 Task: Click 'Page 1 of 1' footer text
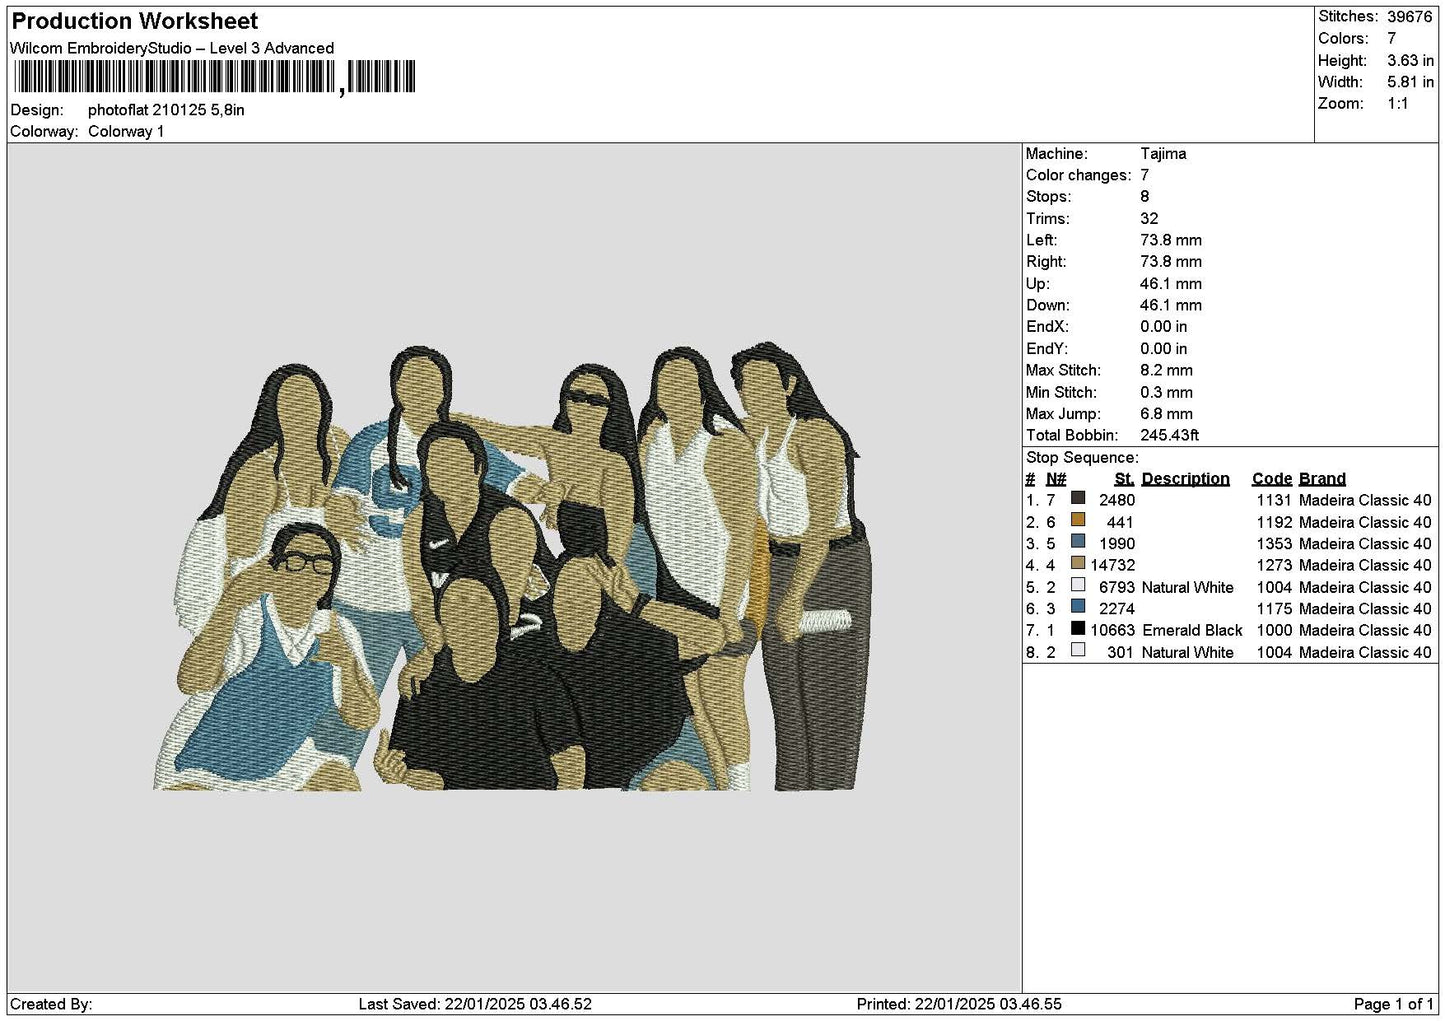(x=1393, y=1004)
